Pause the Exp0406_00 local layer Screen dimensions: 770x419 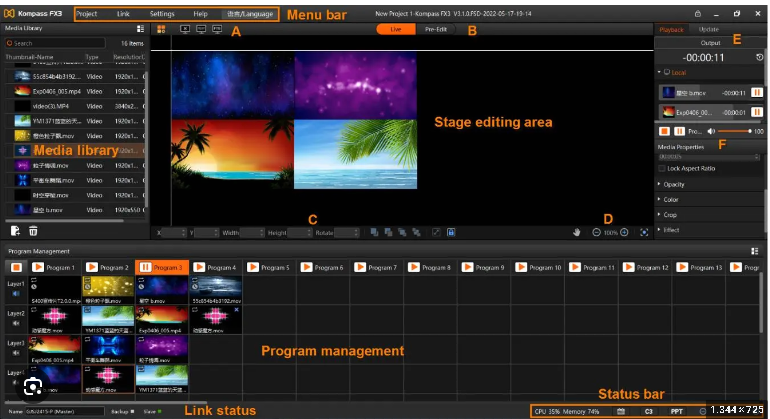click(x=757, y=112)
